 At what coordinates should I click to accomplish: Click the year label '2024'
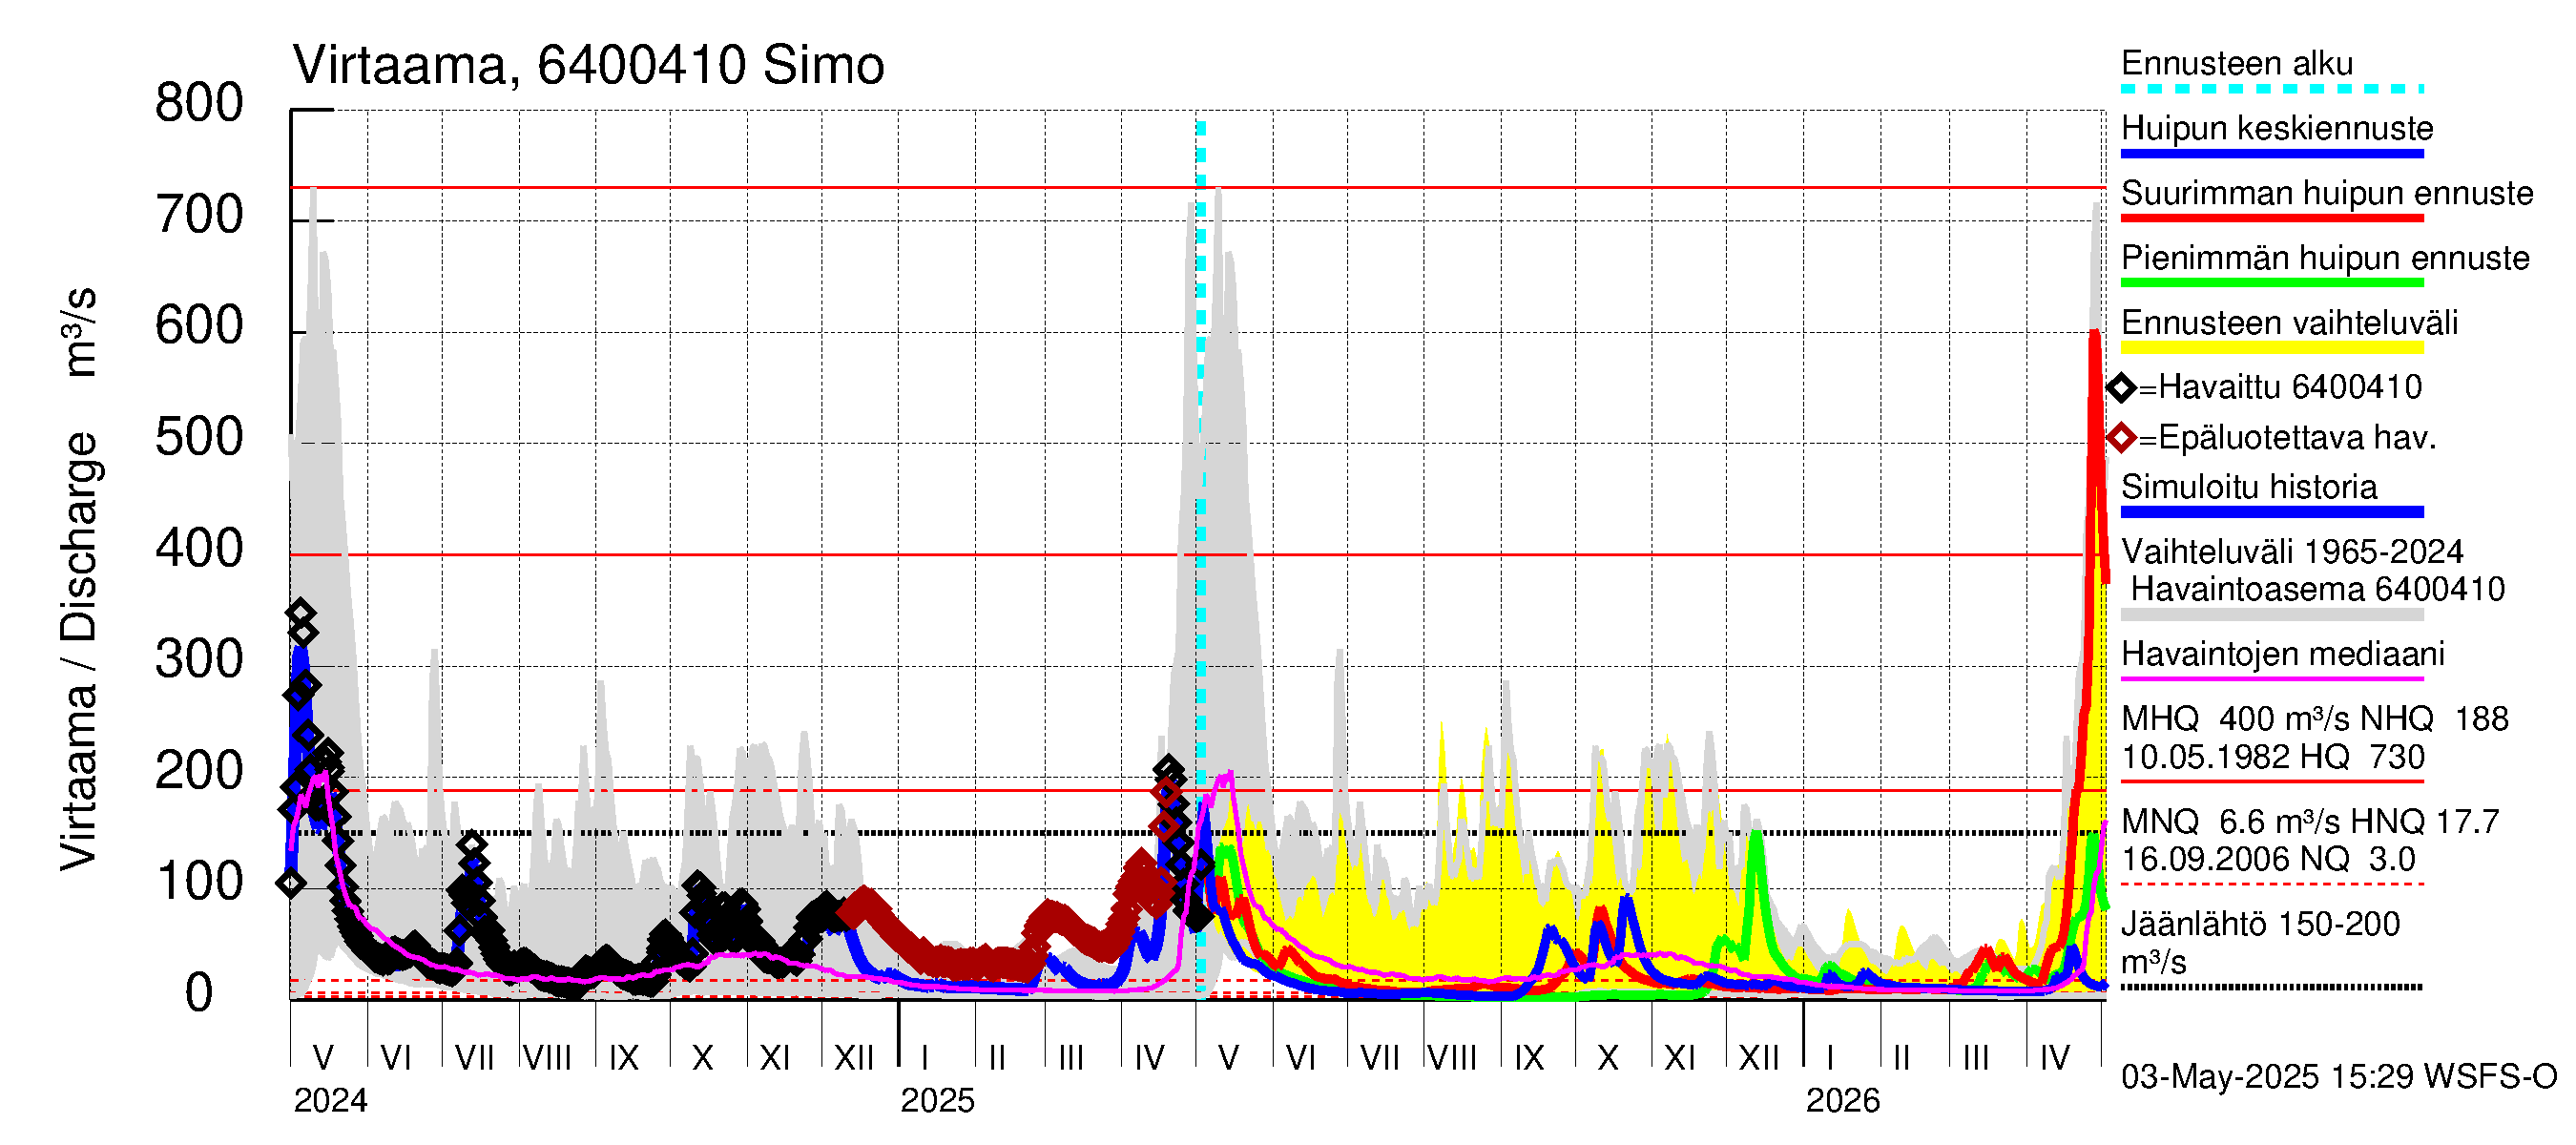(330, 1101)
